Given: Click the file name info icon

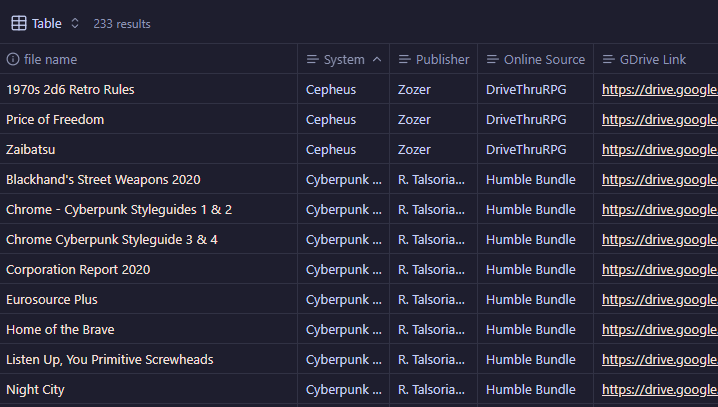Looking at the screenshot, I should [x=13, y=59].
